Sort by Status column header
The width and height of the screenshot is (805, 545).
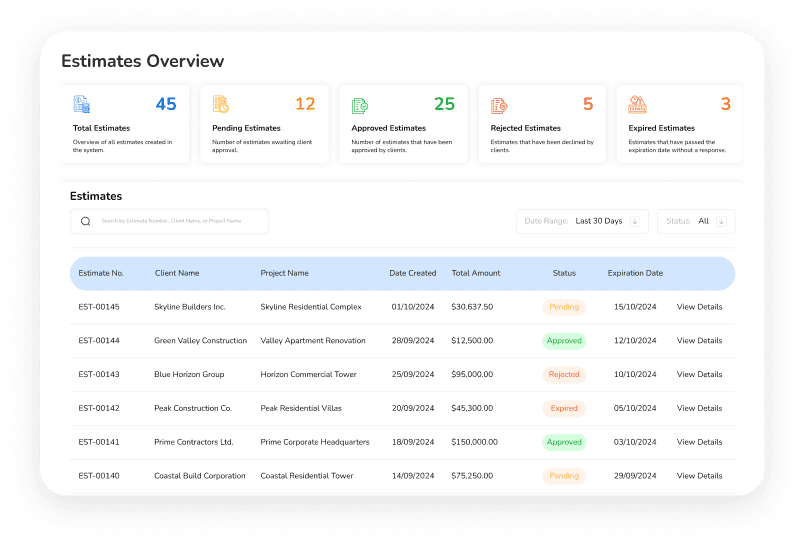click(x=564, y=273)
